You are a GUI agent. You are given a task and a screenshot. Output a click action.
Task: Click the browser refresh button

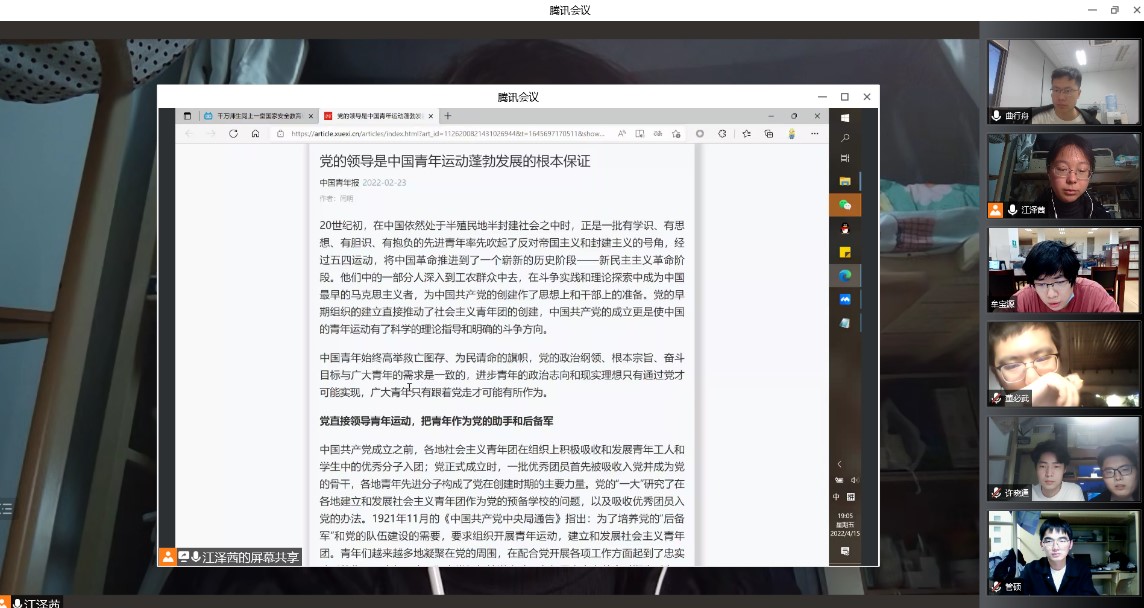pyautogui.click(x=233, y=133)
